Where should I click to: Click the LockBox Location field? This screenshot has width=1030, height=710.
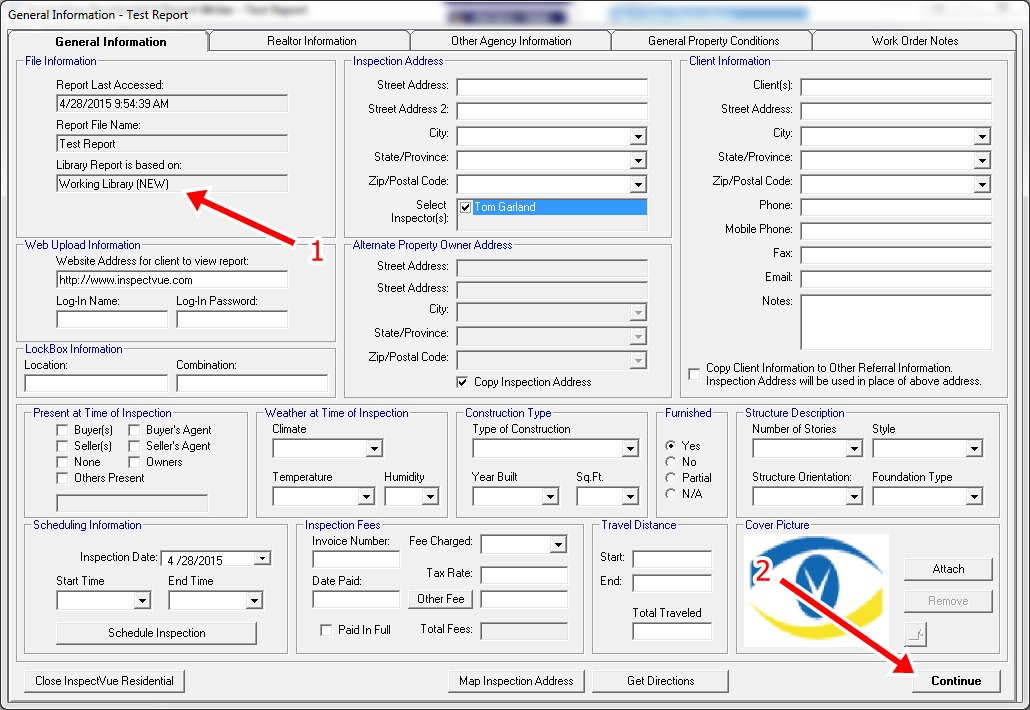click(x=96, y=384)
